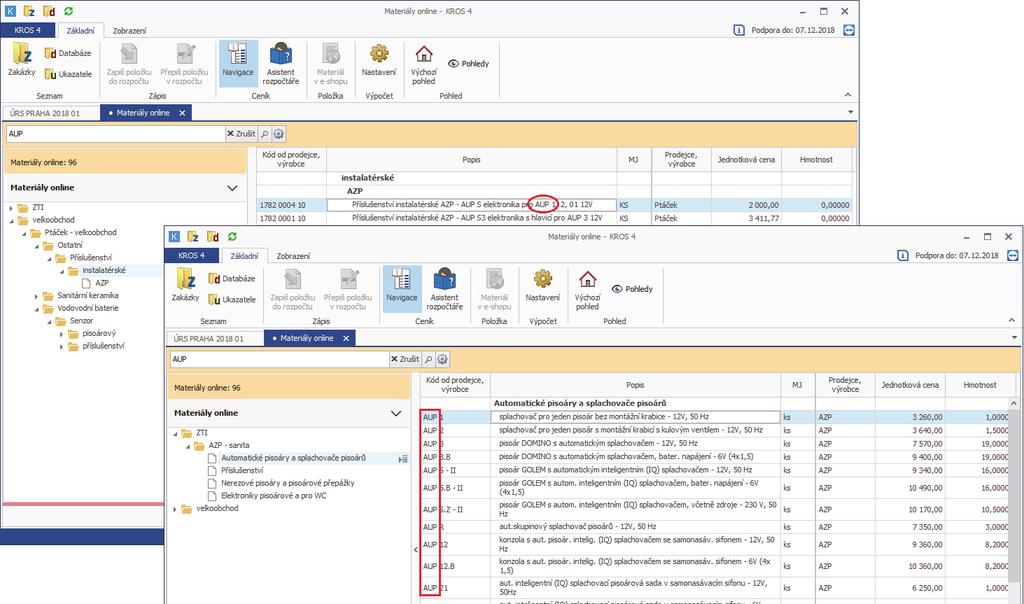
Task: Select Automatické pisoáry a splachovače pisoárů tree item
Action: (x=293, y=458)
